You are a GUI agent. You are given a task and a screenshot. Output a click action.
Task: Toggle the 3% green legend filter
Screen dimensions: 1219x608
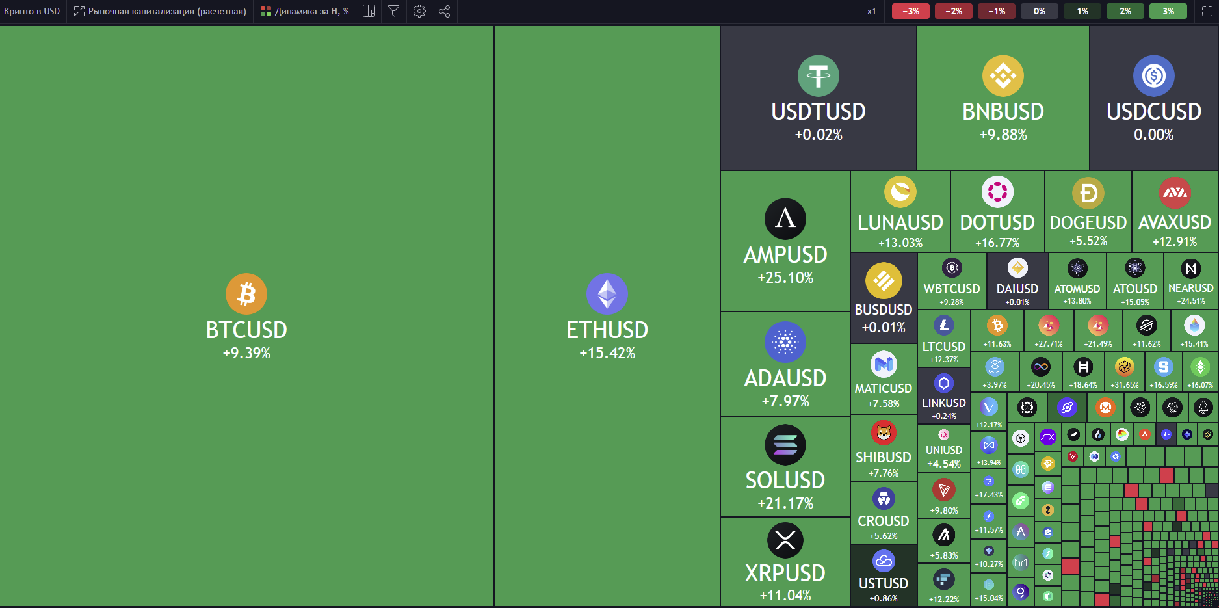pos(1168,11)
